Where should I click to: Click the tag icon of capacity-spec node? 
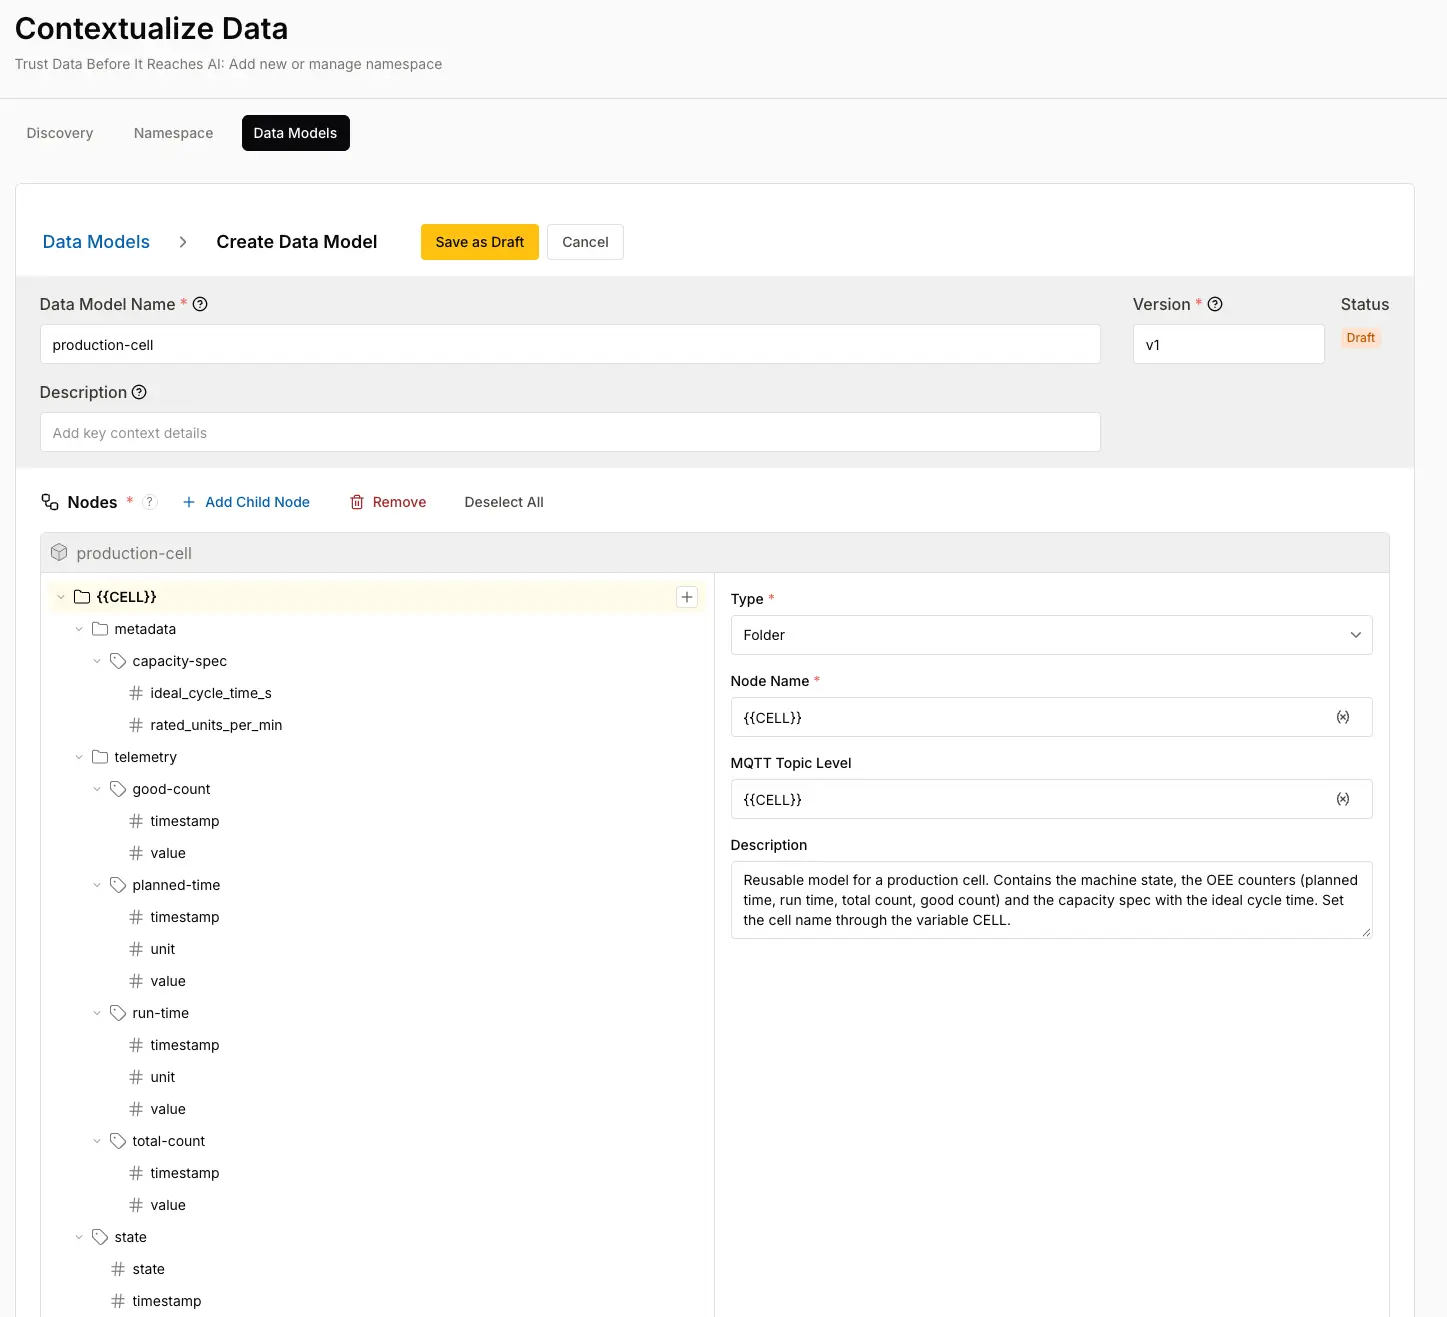pos(118,661)
